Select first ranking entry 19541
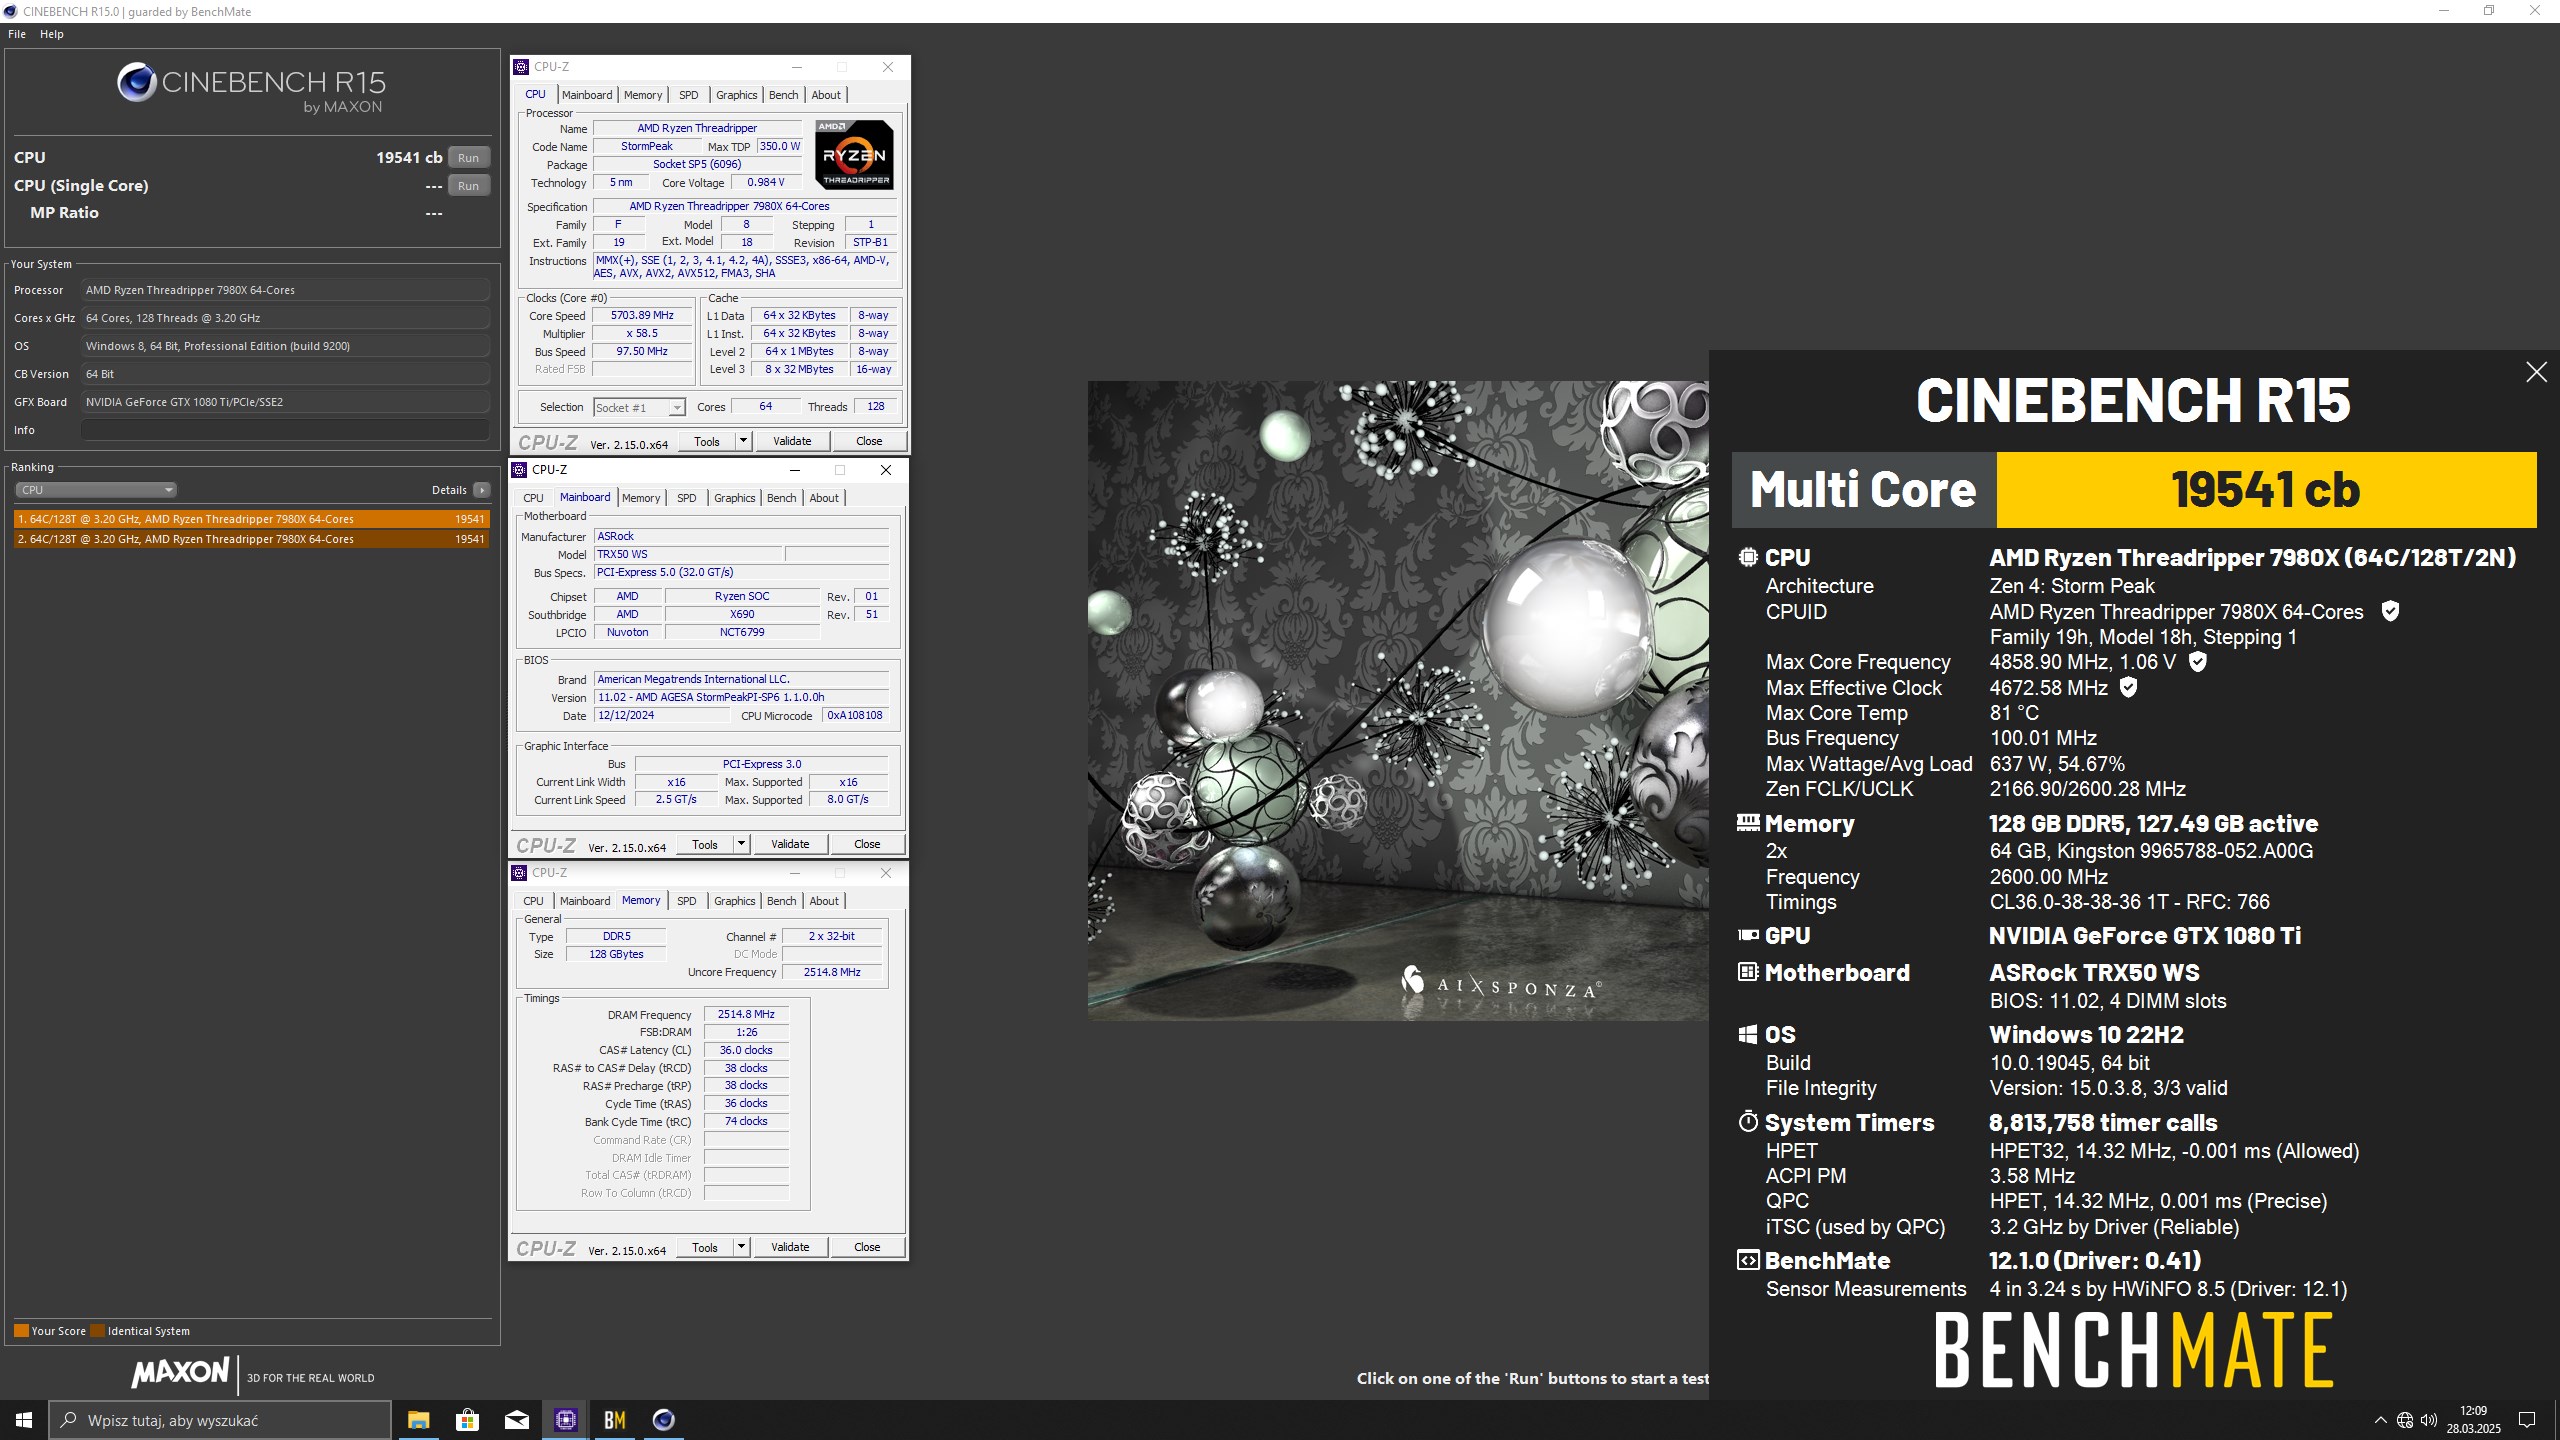This screenshot has width=2560, height=1440. coord(252,519)
